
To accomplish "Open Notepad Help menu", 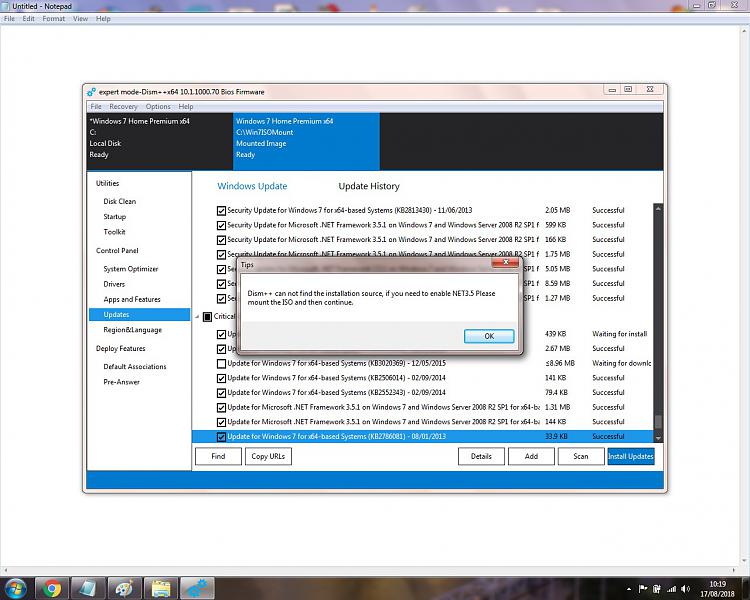I will [x=103, y=19].
